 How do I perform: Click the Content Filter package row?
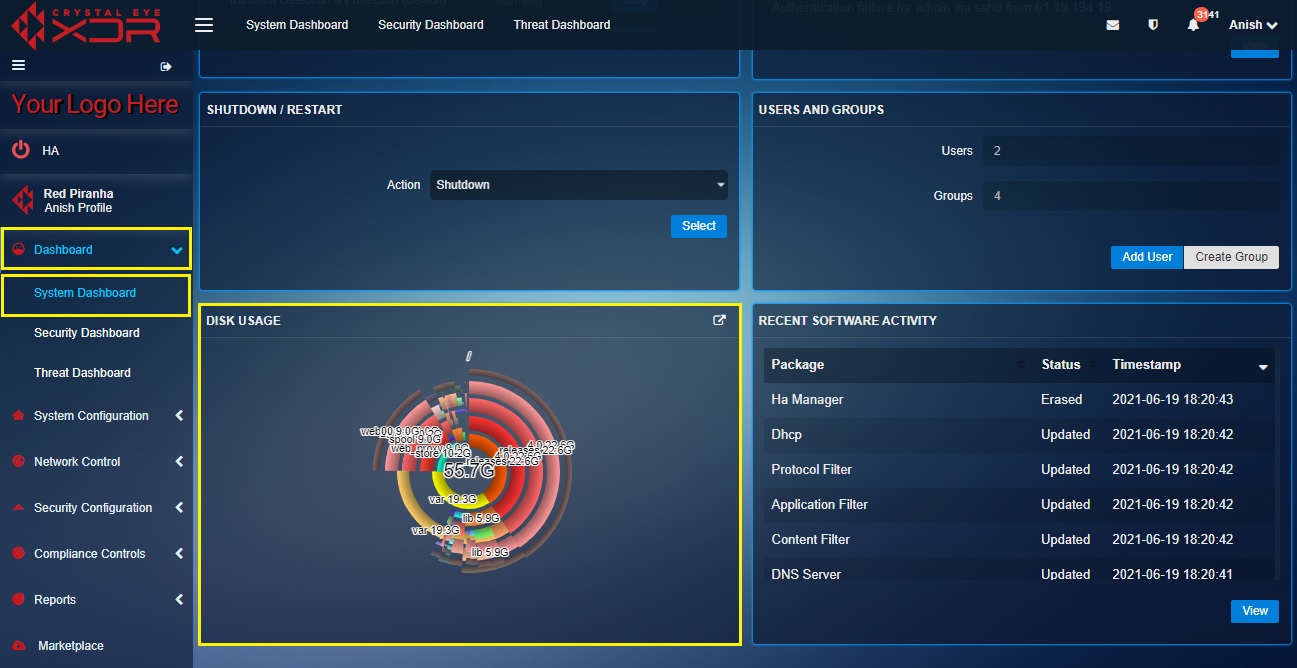coord(1020,540)
